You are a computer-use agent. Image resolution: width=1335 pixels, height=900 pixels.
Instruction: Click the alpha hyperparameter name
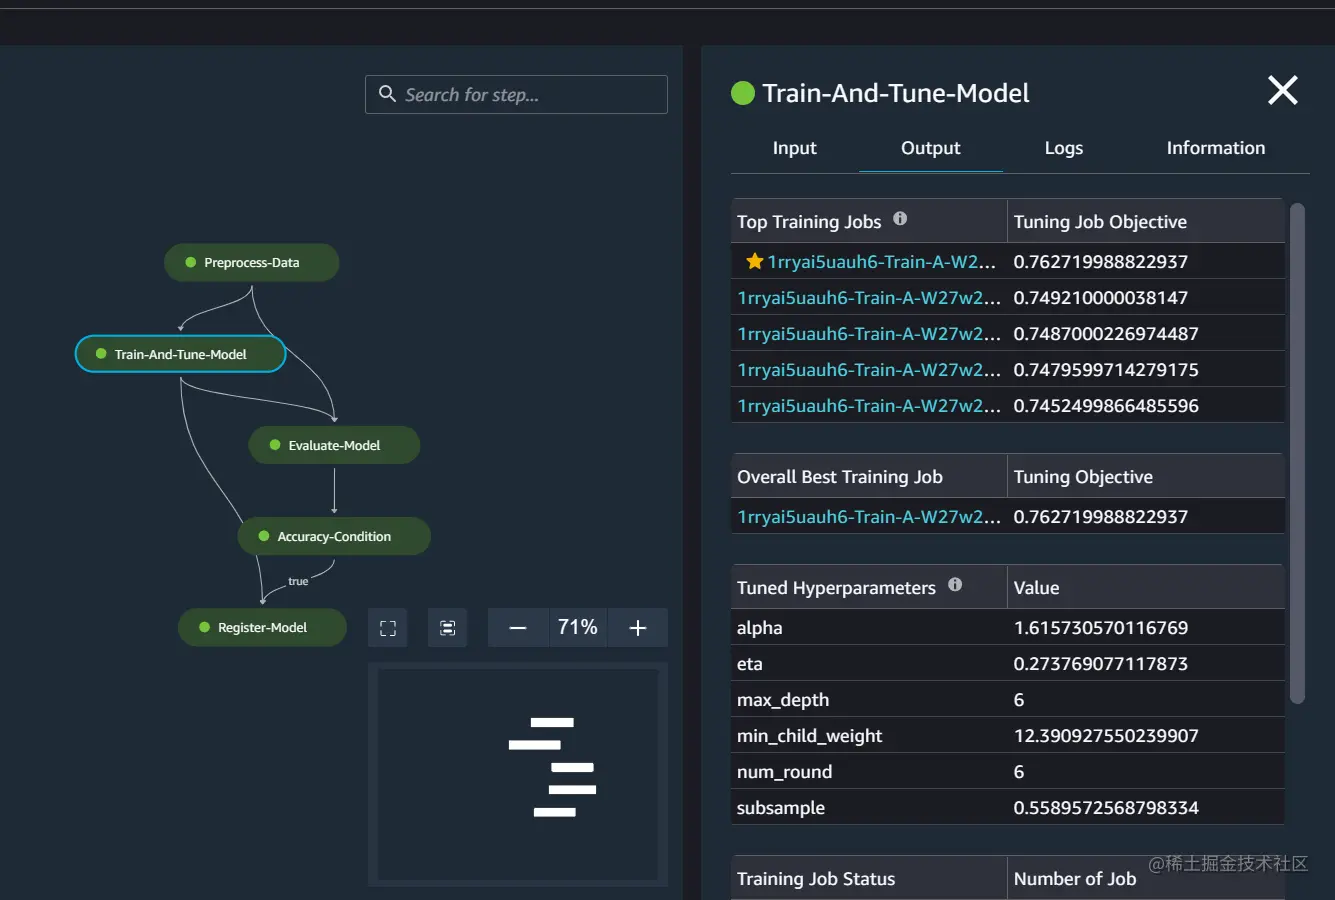pyautogui.click(x=760, y=628)
